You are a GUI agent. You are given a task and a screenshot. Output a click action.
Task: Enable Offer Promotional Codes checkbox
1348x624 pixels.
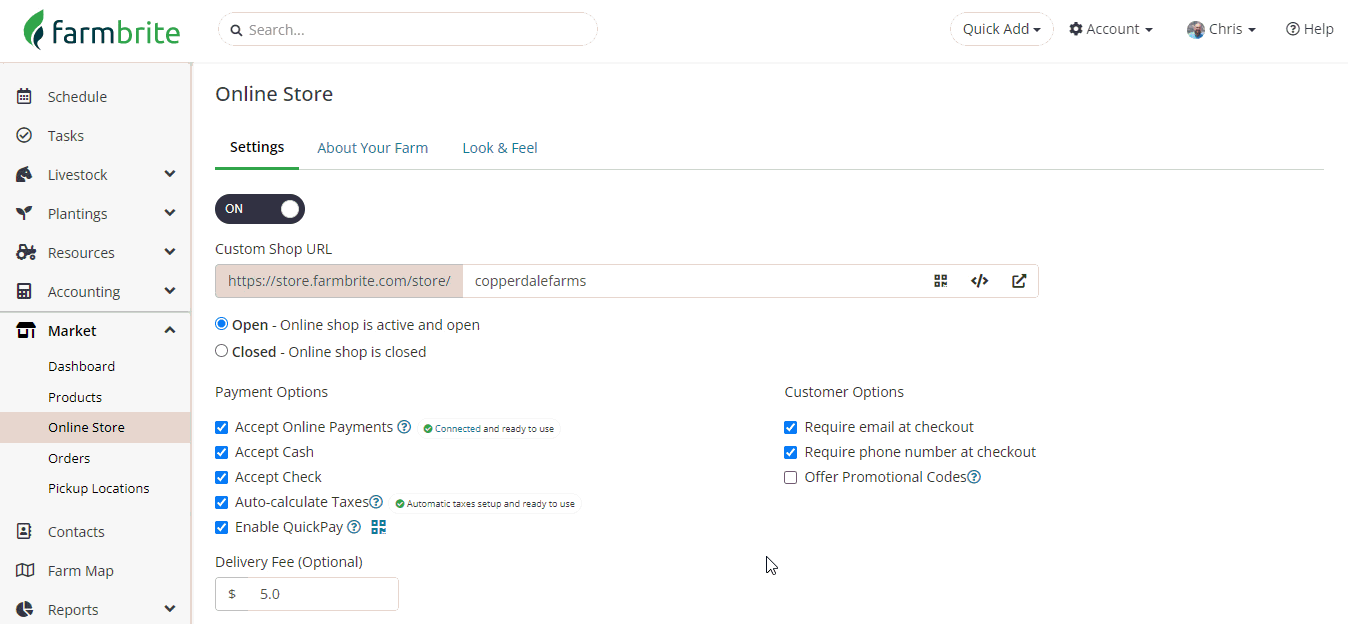[x=790, y=478]
